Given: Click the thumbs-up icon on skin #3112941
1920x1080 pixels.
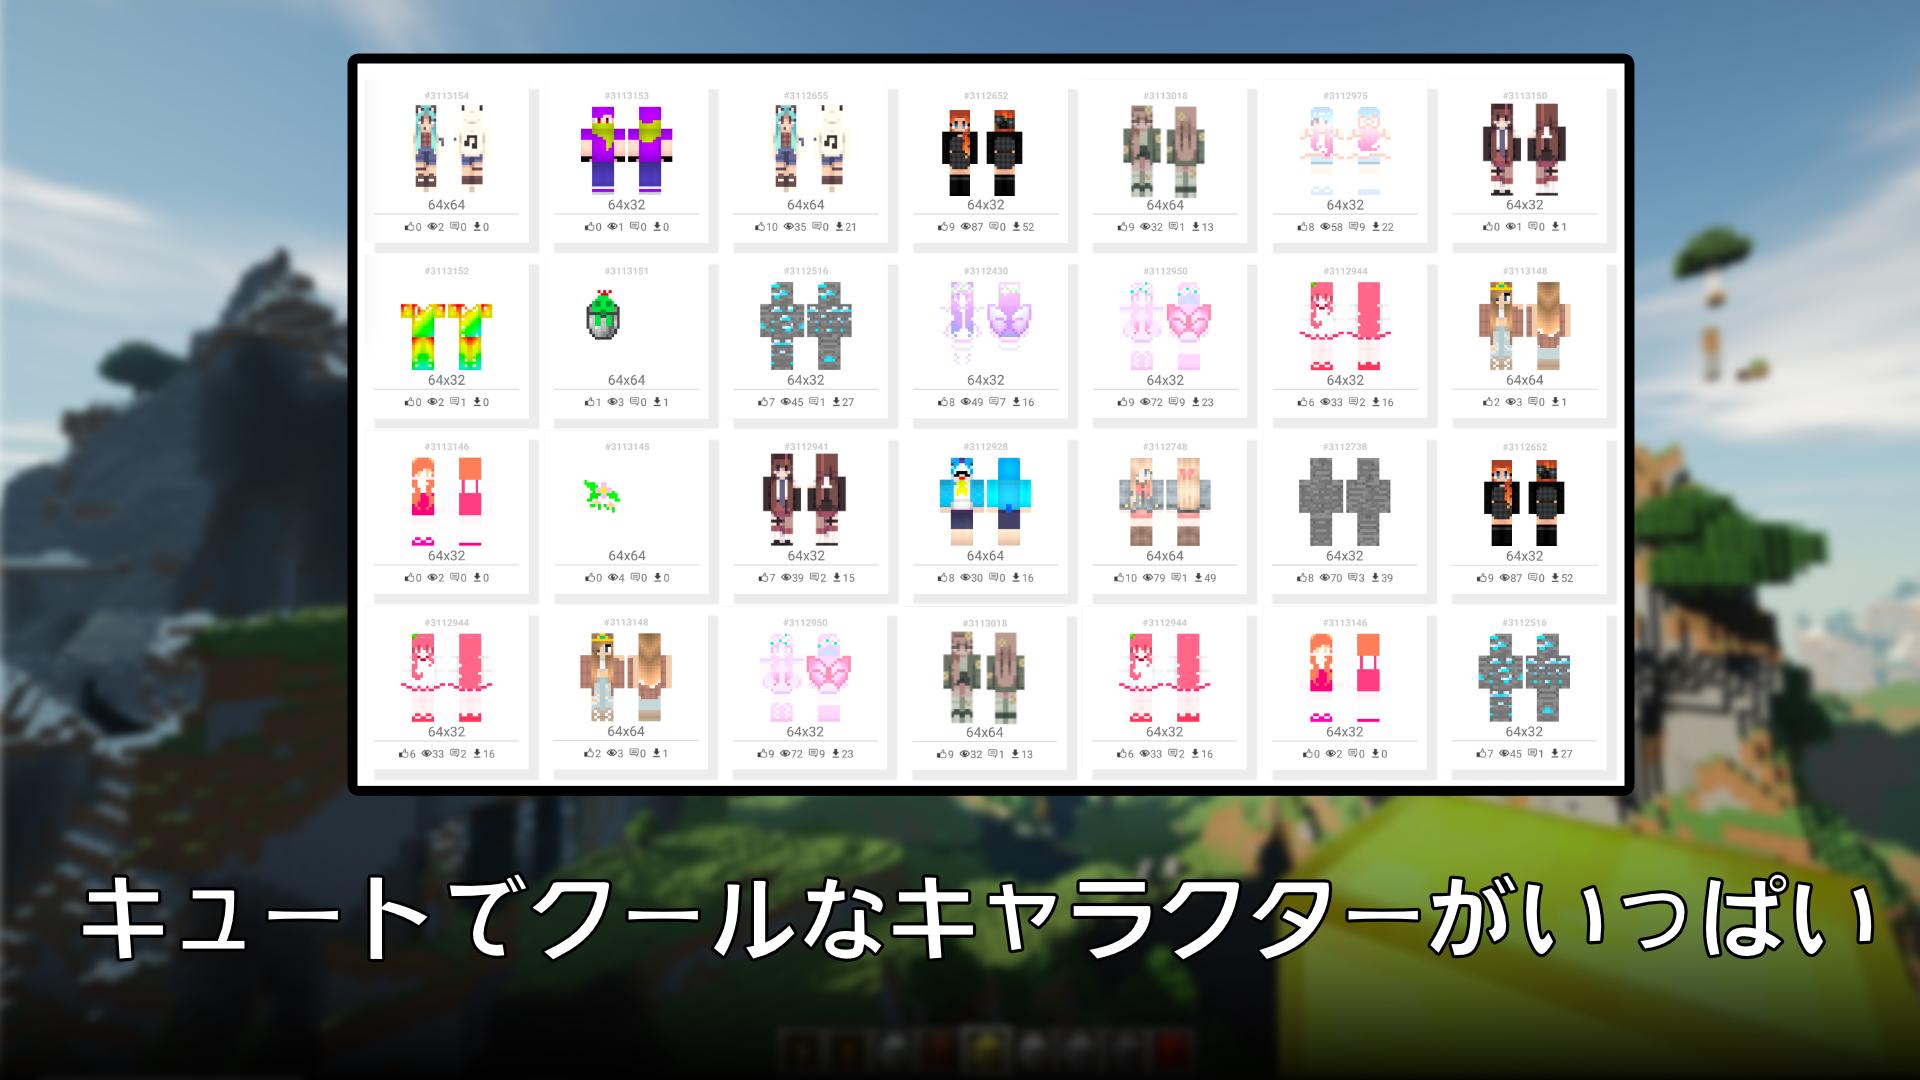Looking at the screenshot, I should (764, 578).
